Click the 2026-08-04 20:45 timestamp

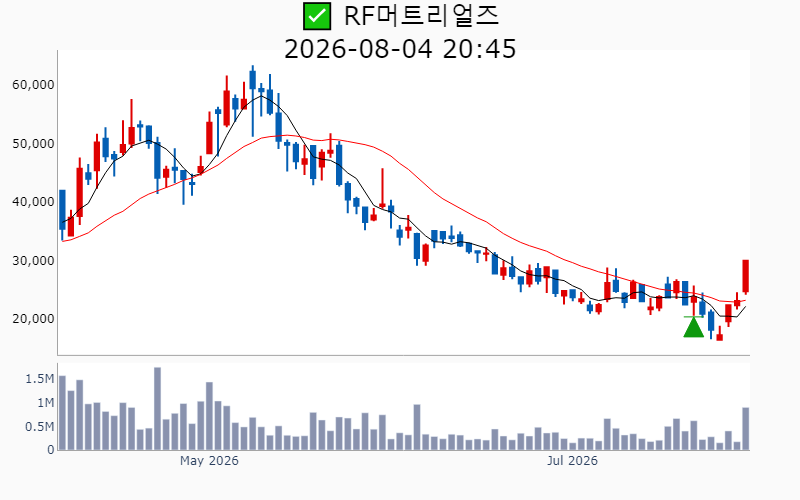400,49
